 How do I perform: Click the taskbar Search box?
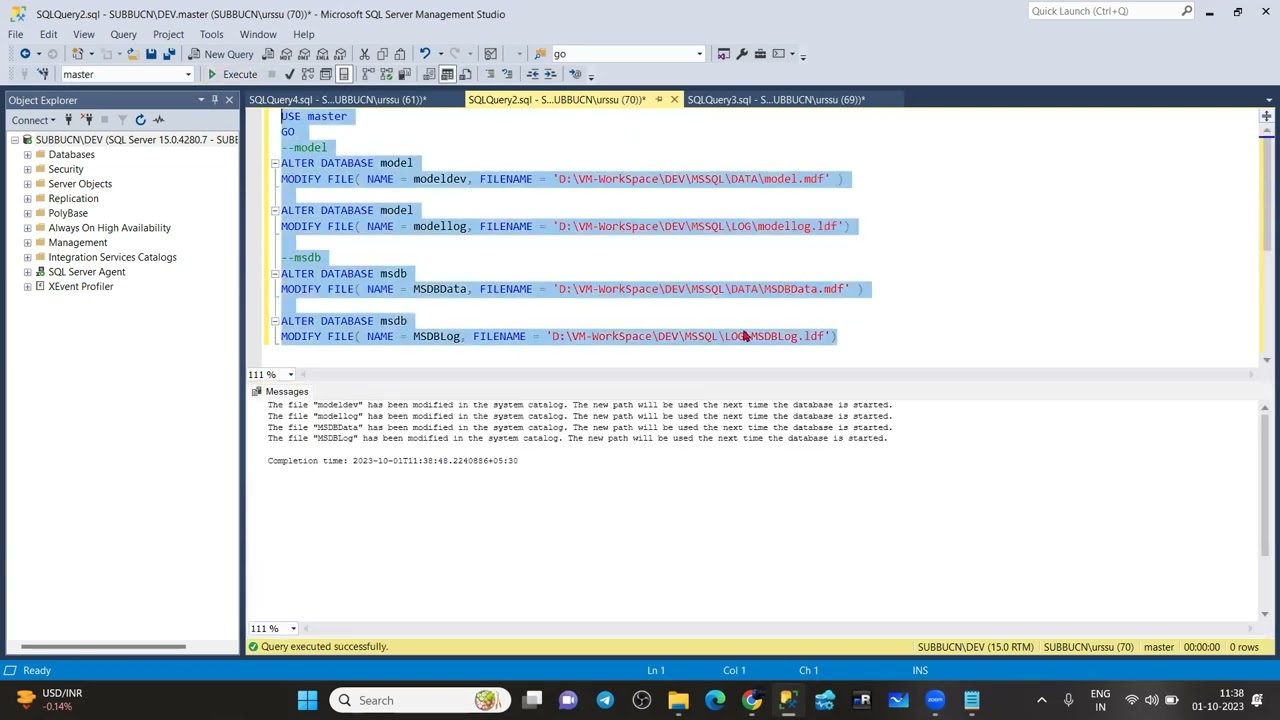point(418,700)
